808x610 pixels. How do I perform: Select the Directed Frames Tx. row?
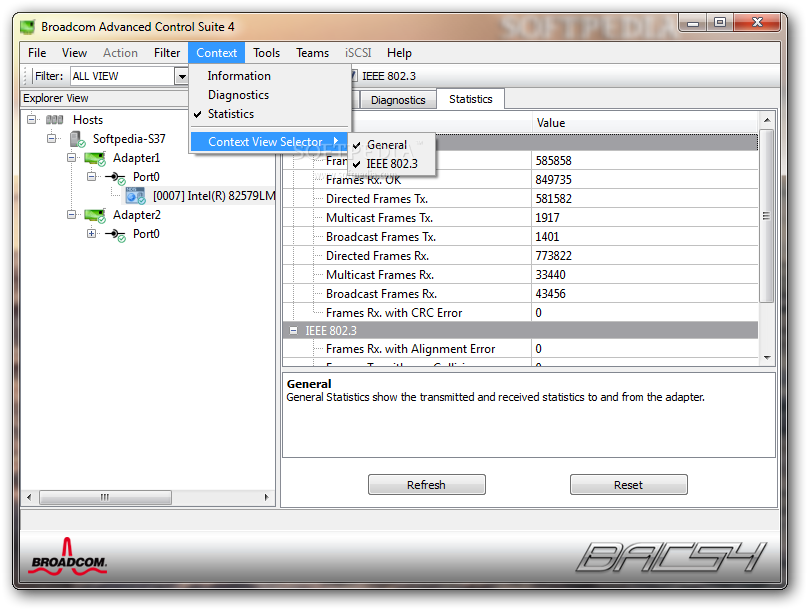pyautogui.click(x=520, y=199)
